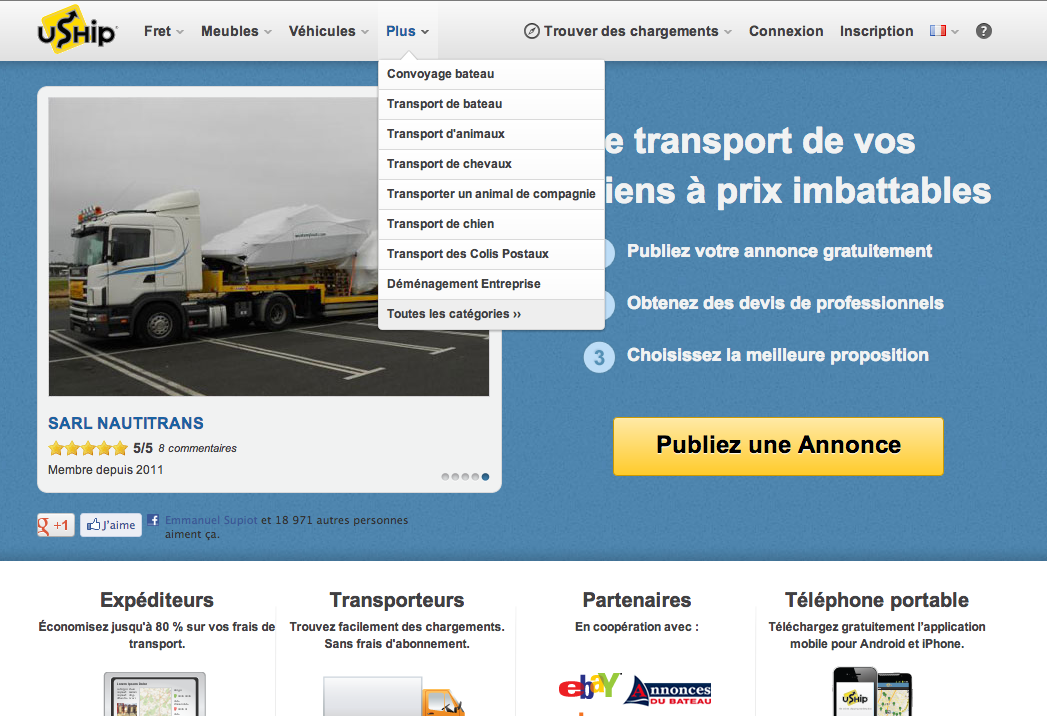Choose Toutes les catégories in menu
This screenshot has height=716, width=1047.
click(x=454, y=314)
